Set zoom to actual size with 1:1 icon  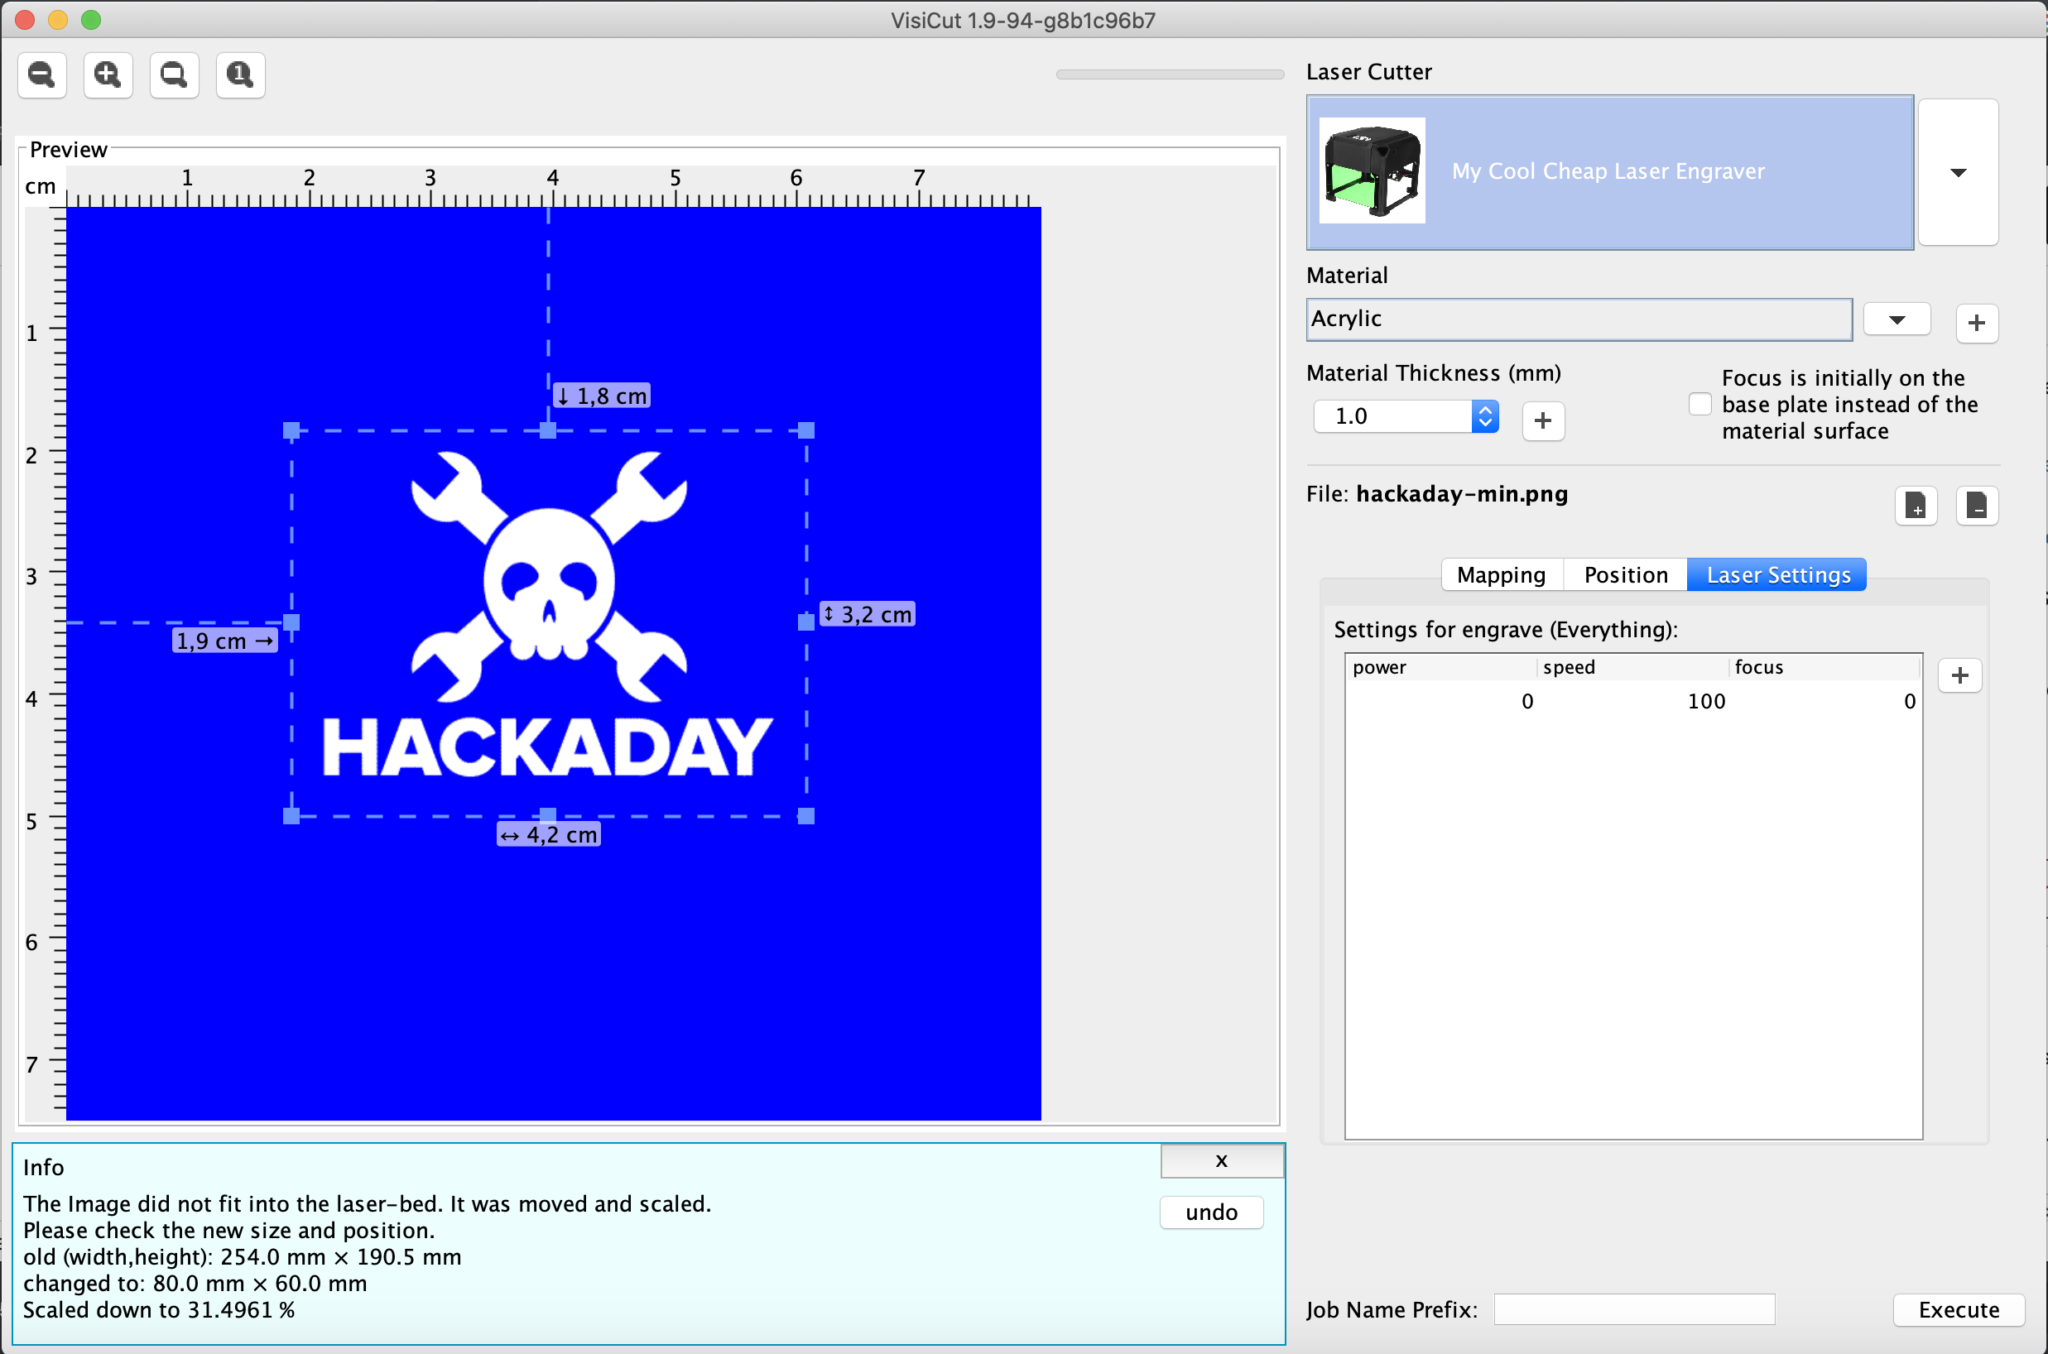[239, 74]
